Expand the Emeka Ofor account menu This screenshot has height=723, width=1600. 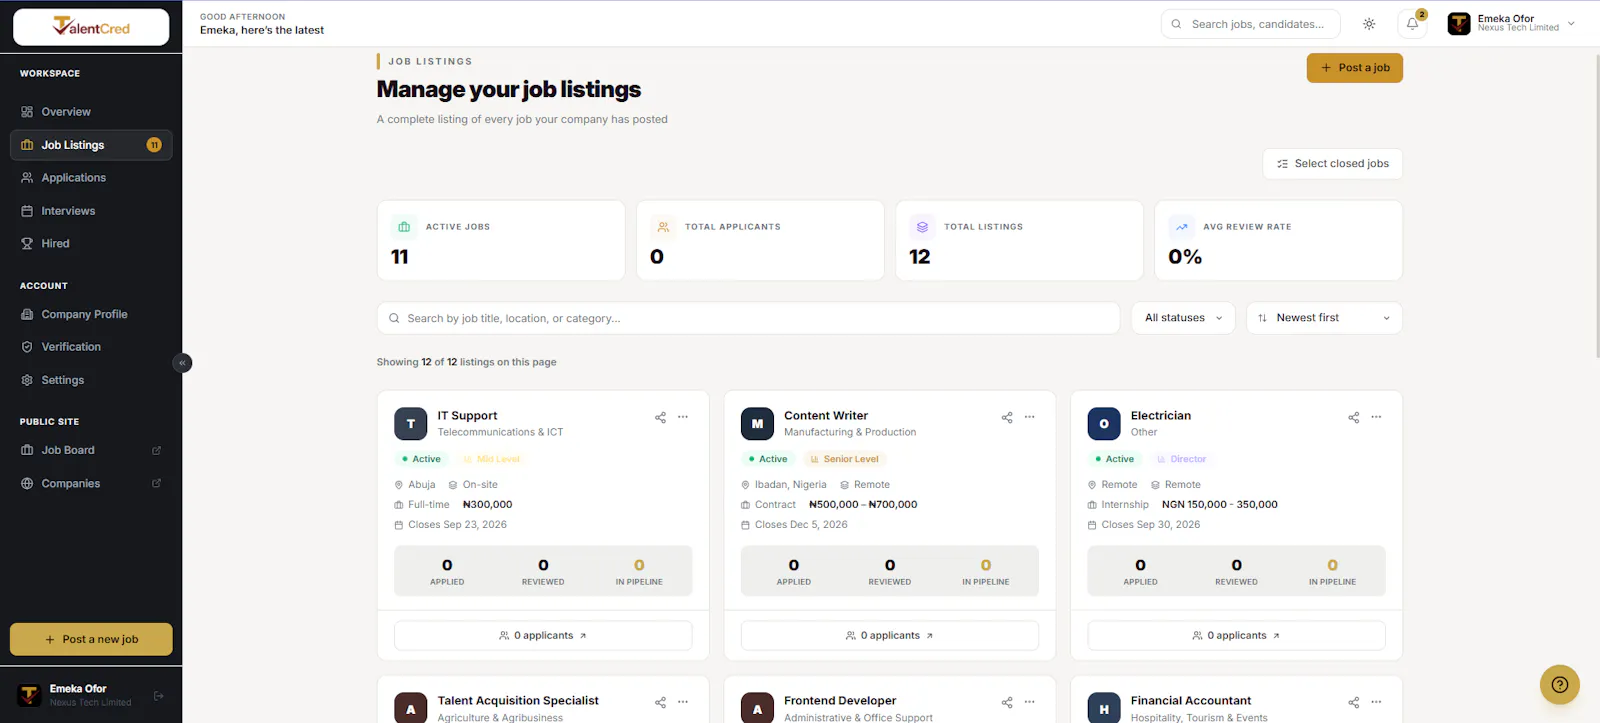1512,23
